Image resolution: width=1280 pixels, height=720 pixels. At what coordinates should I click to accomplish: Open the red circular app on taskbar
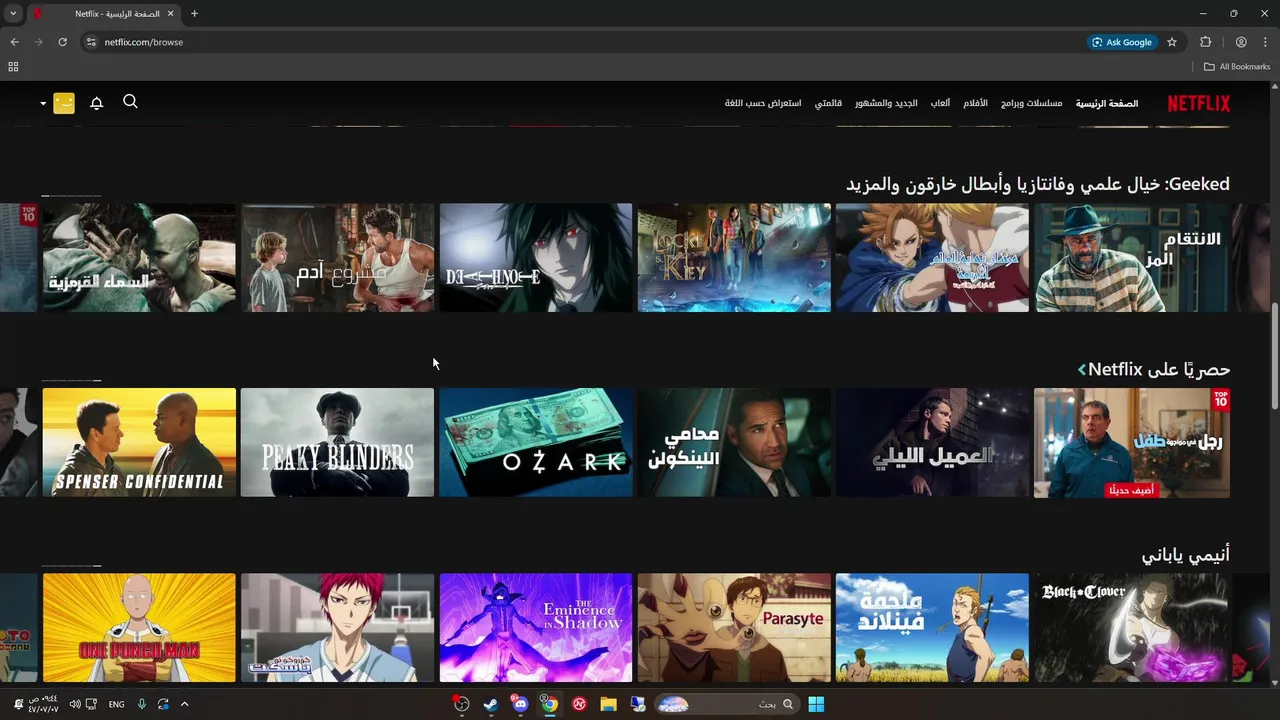578,704
